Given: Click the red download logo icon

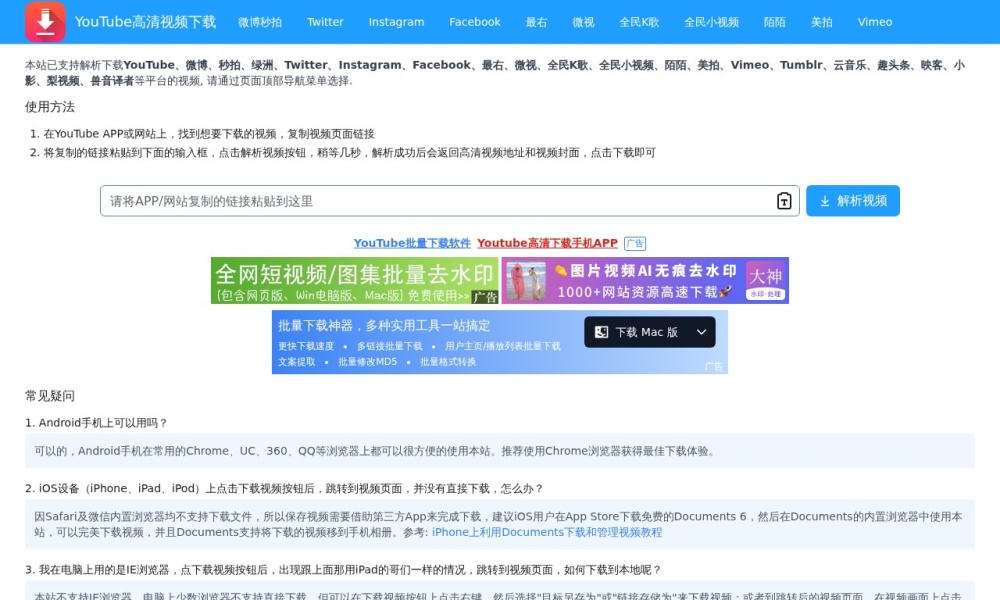Looking at the screenshot, I should (x=45, y=22).
